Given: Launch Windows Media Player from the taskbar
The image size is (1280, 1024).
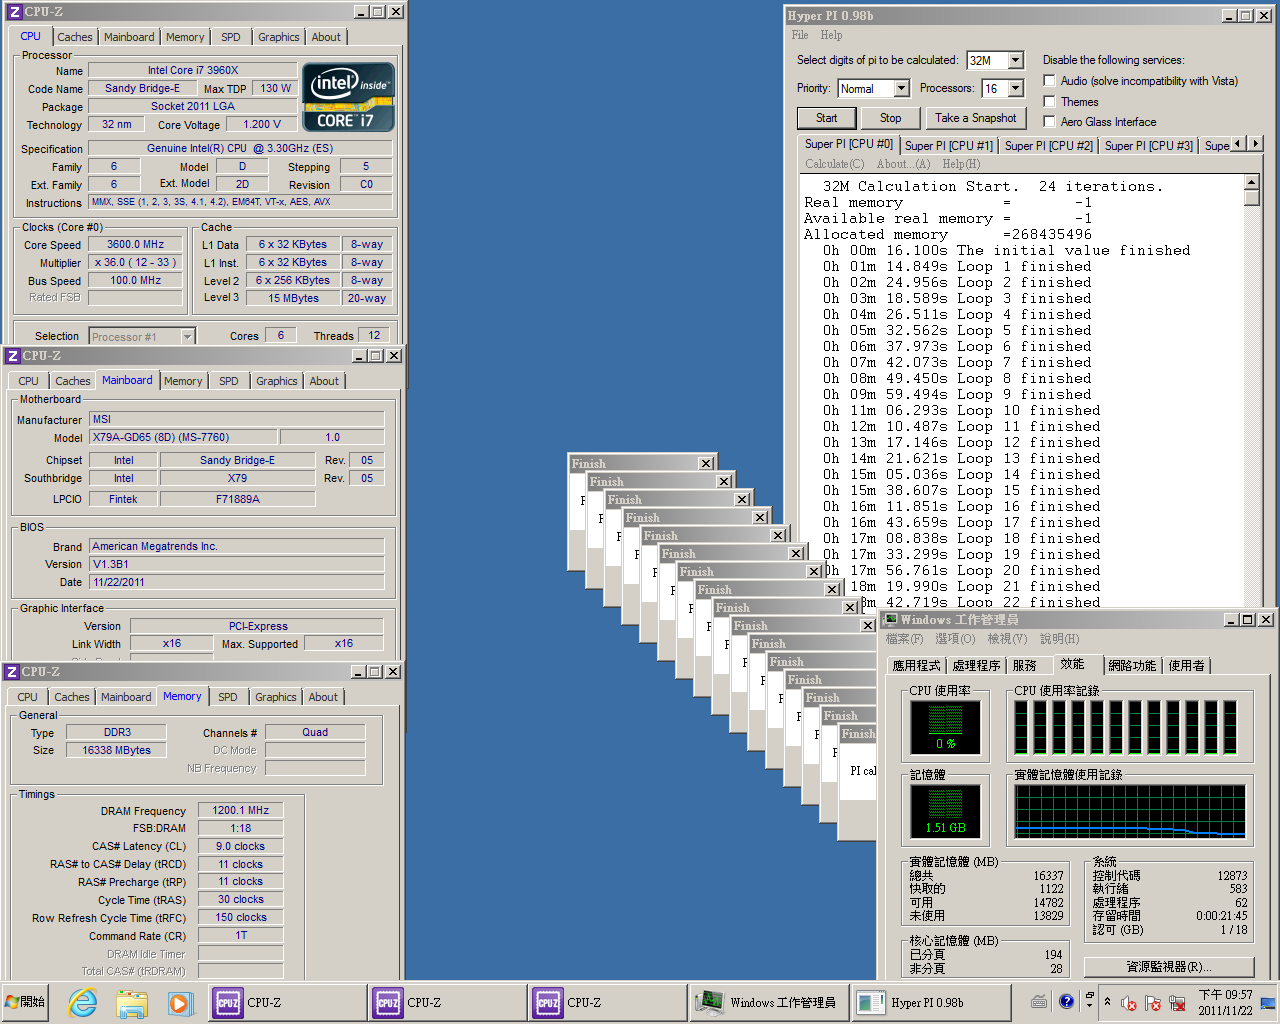Looking at the screenshot, I should [179, 1002].
